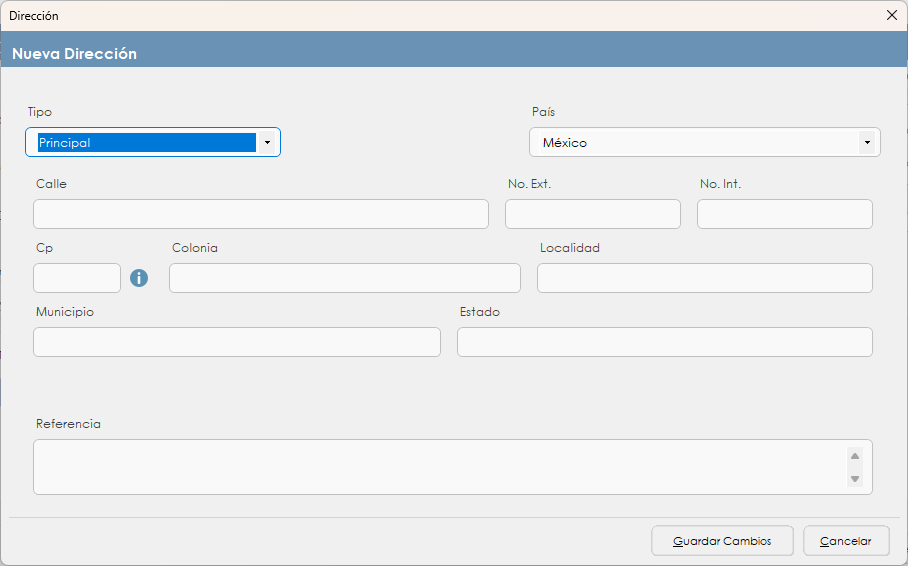
Task: Click the postal code info icon
Action: pyautogui.click(x=139, y=278)
